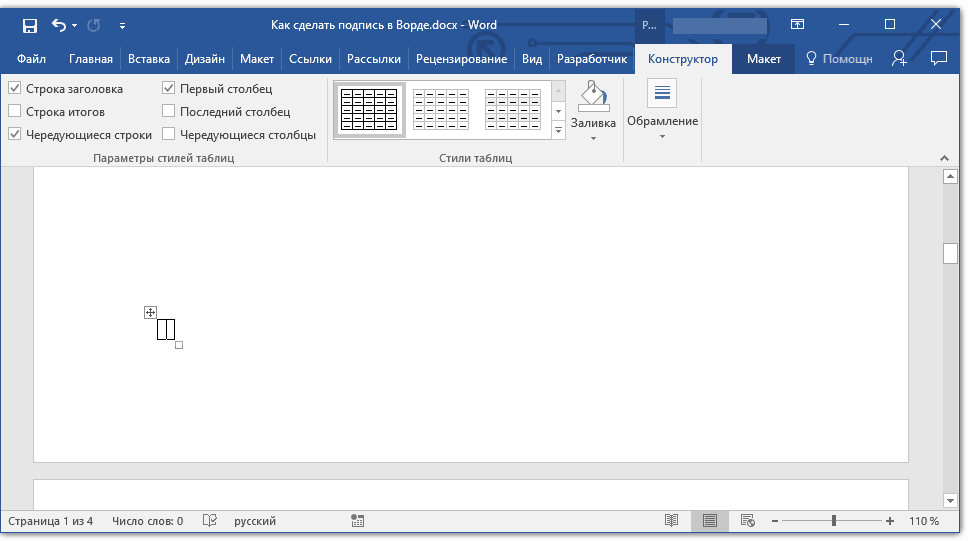Screen dimensions: 968x541
Task: Click the zoom slider handle
Action: [x=833, y=521]
